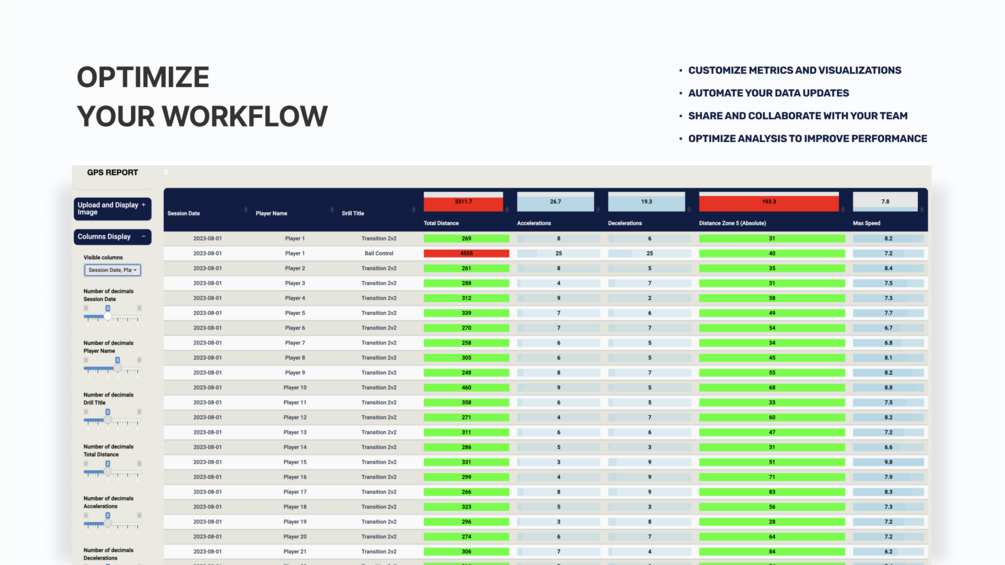Select the 'Ball Control' drill cell
The image size is (1005, 565).
tap(379, 254)
